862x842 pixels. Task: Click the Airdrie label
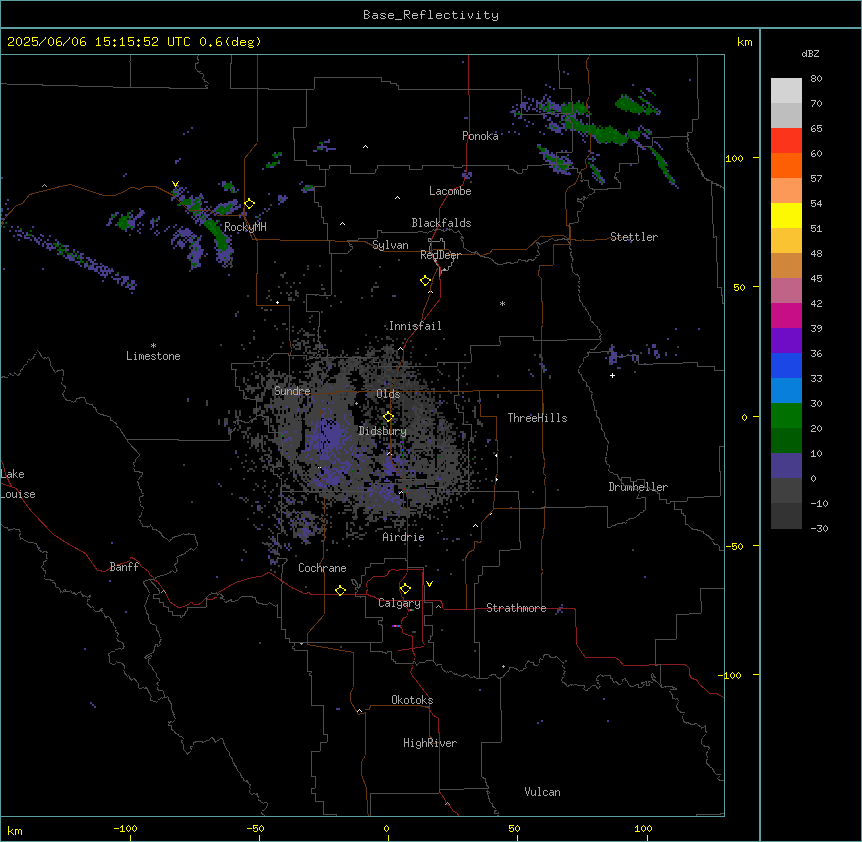click(x=403, y=537)
